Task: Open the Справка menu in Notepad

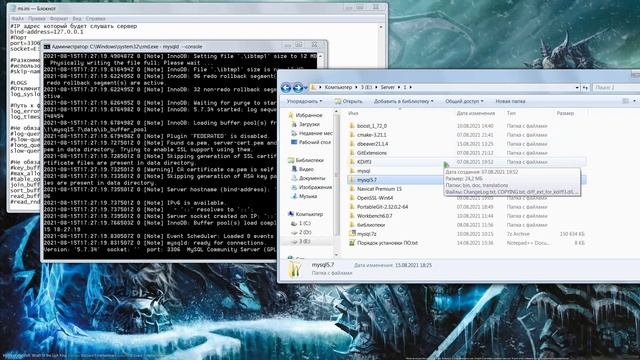Action: point(96,18)
